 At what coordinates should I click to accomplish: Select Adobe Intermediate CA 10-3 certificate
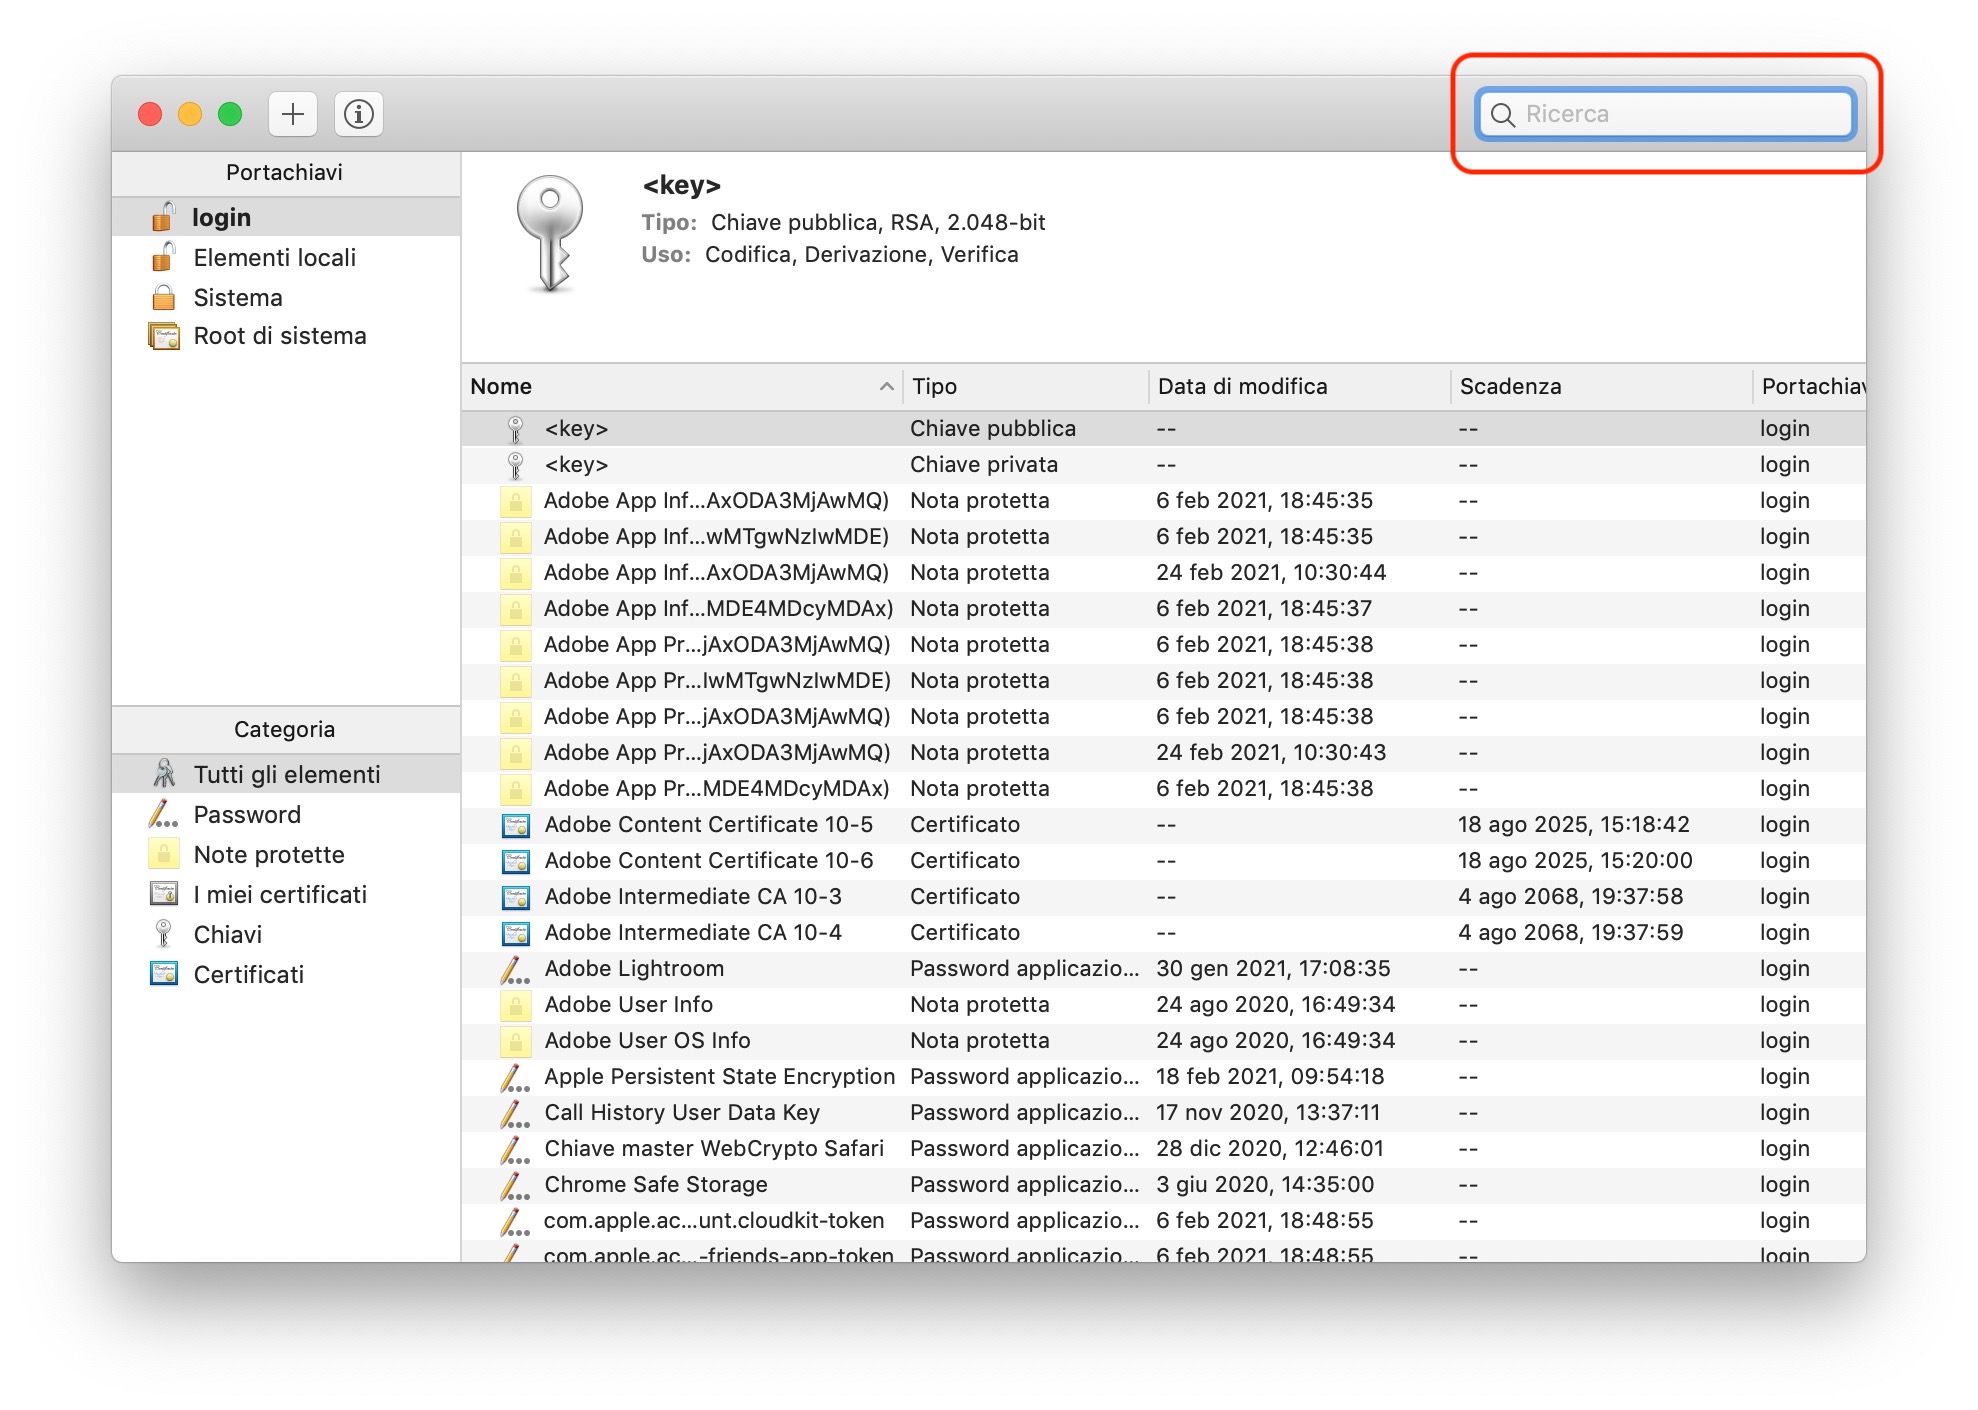pyautogui.click(x=692, y=896)
